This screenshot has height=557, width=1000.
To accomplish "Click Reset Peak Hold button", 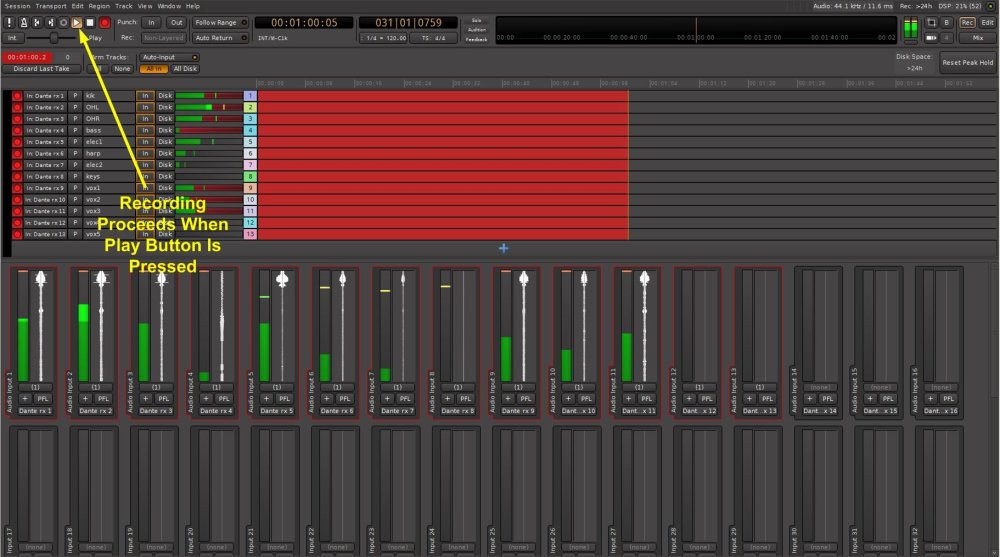I will [x=967, y=63].
